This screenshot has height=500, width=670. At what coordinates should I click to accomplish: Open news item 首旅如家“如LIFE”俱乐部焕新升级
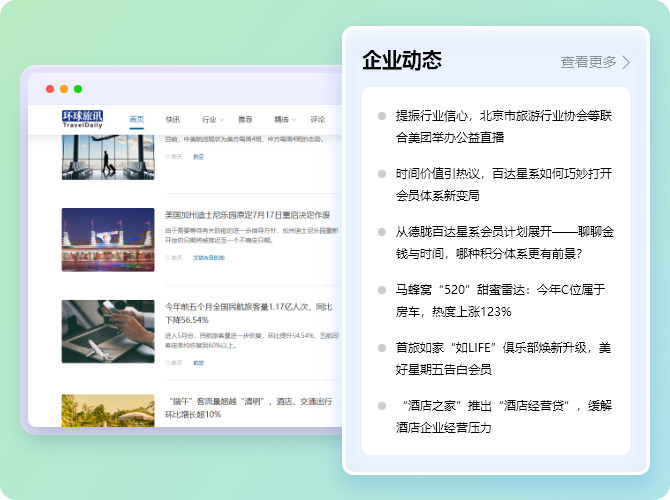coord(503,359)
